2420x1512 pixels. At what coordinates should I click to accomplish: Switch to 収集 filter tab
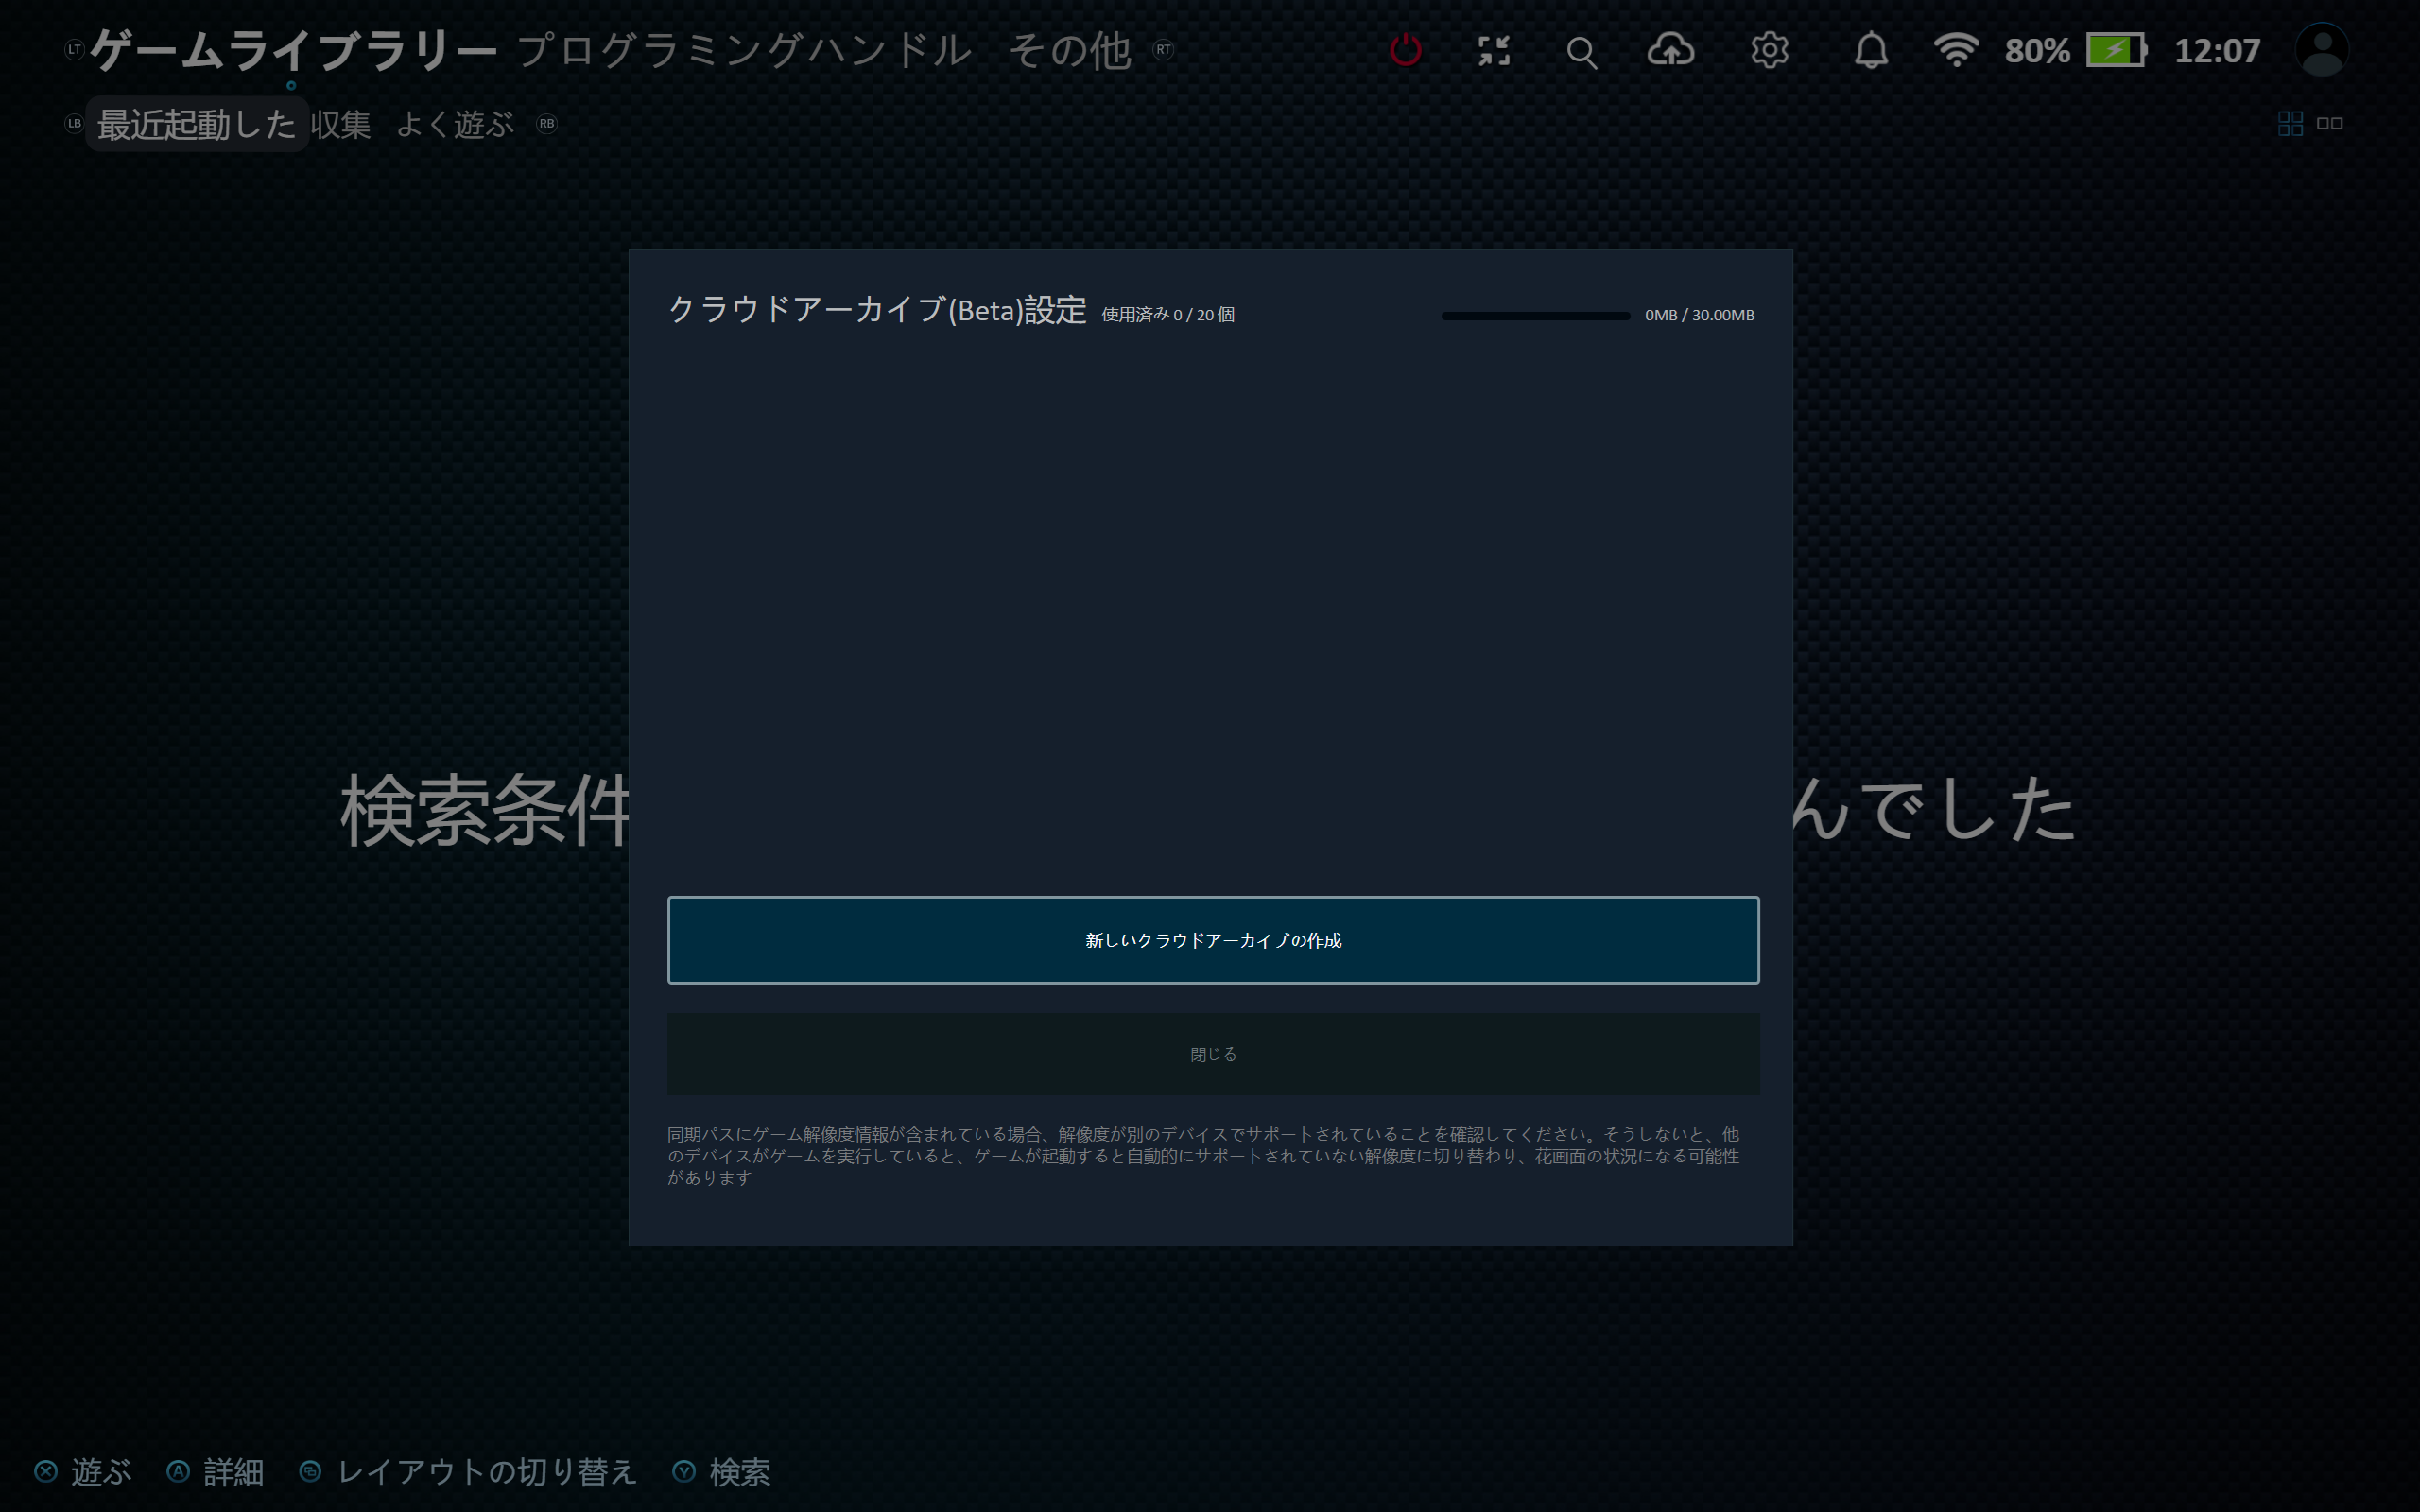tap(340, 124)
